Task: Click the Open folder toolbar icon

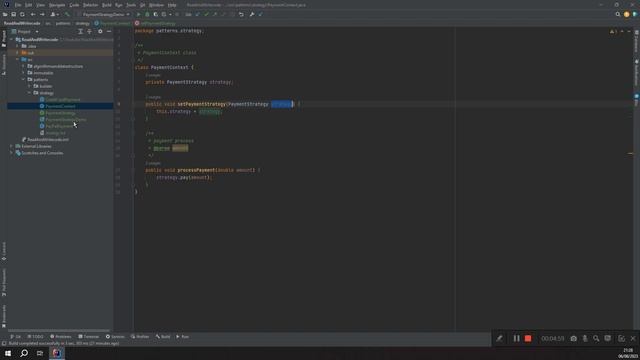Action: (x=5, y=14)
